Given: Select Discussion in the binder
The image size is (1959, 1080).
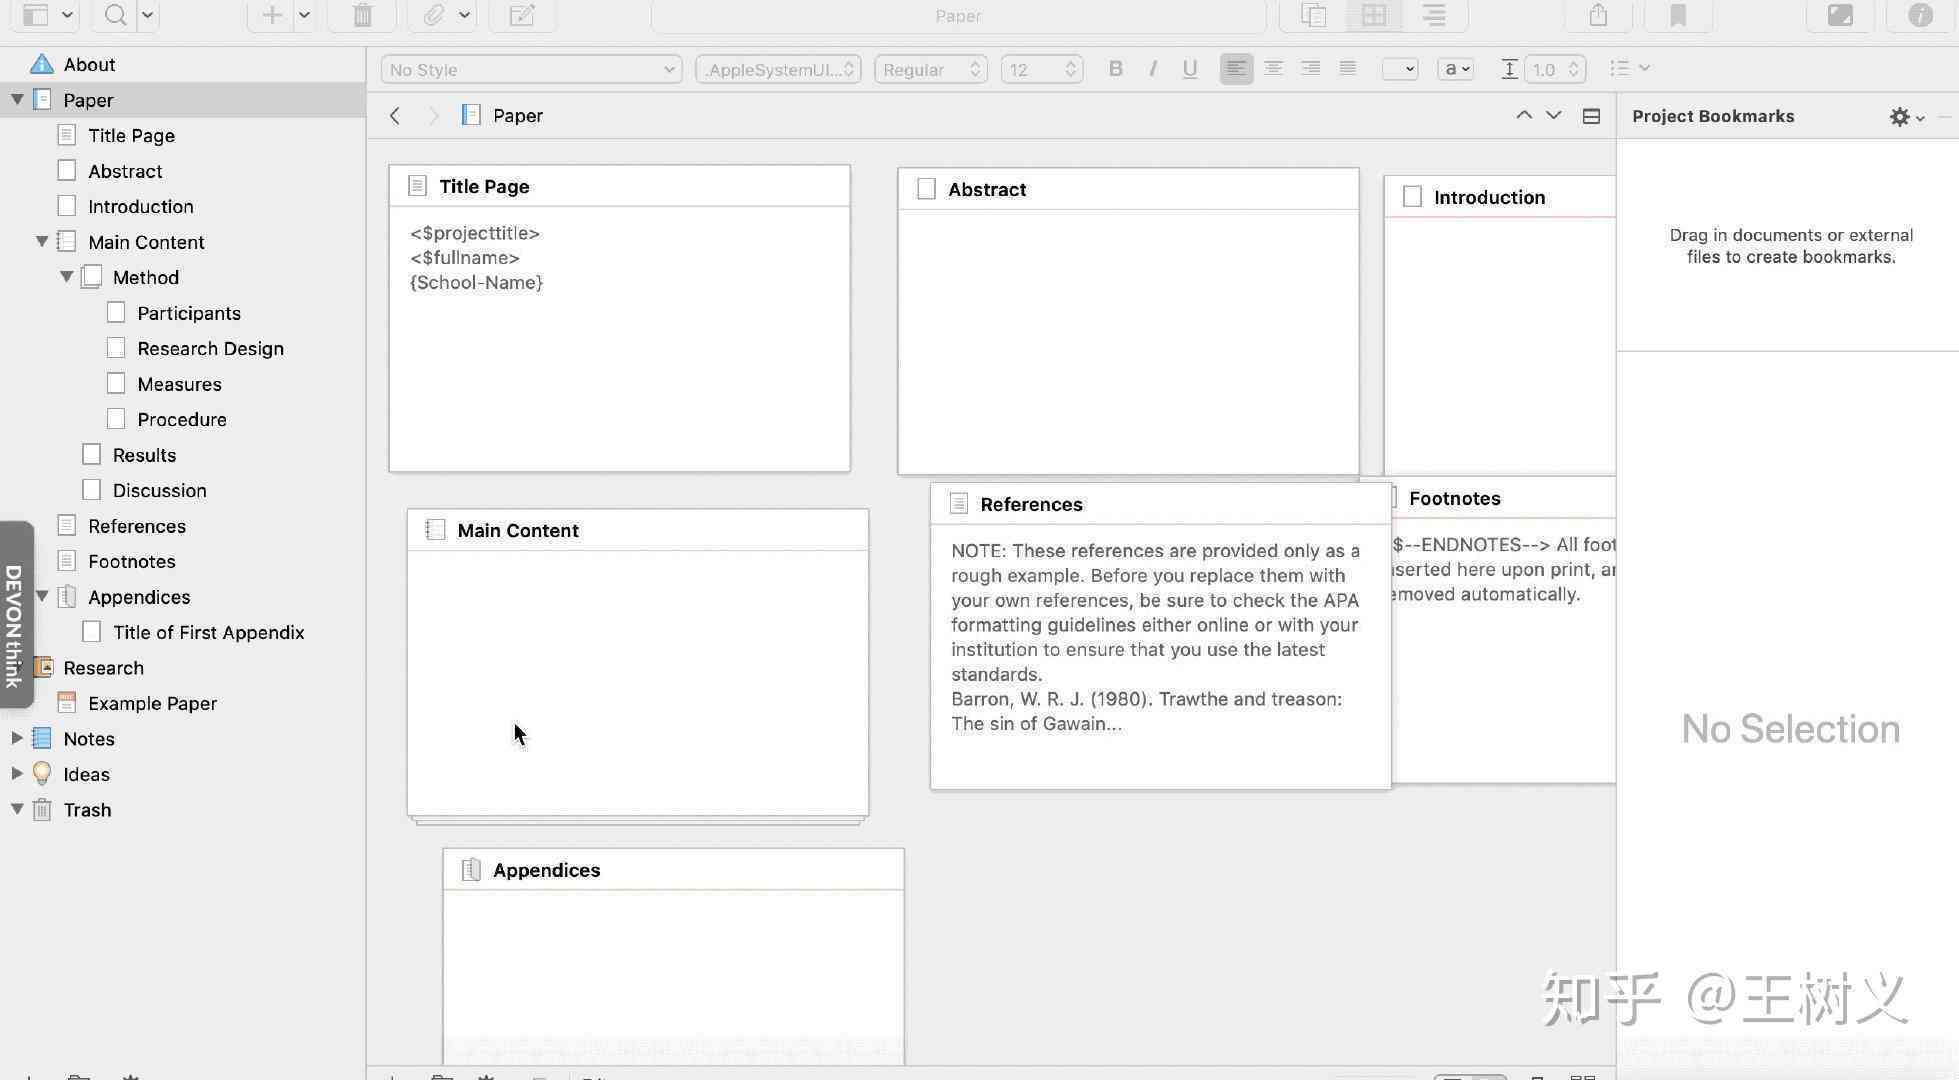Looking at the screenshot, I should click(x=159, y=490).
